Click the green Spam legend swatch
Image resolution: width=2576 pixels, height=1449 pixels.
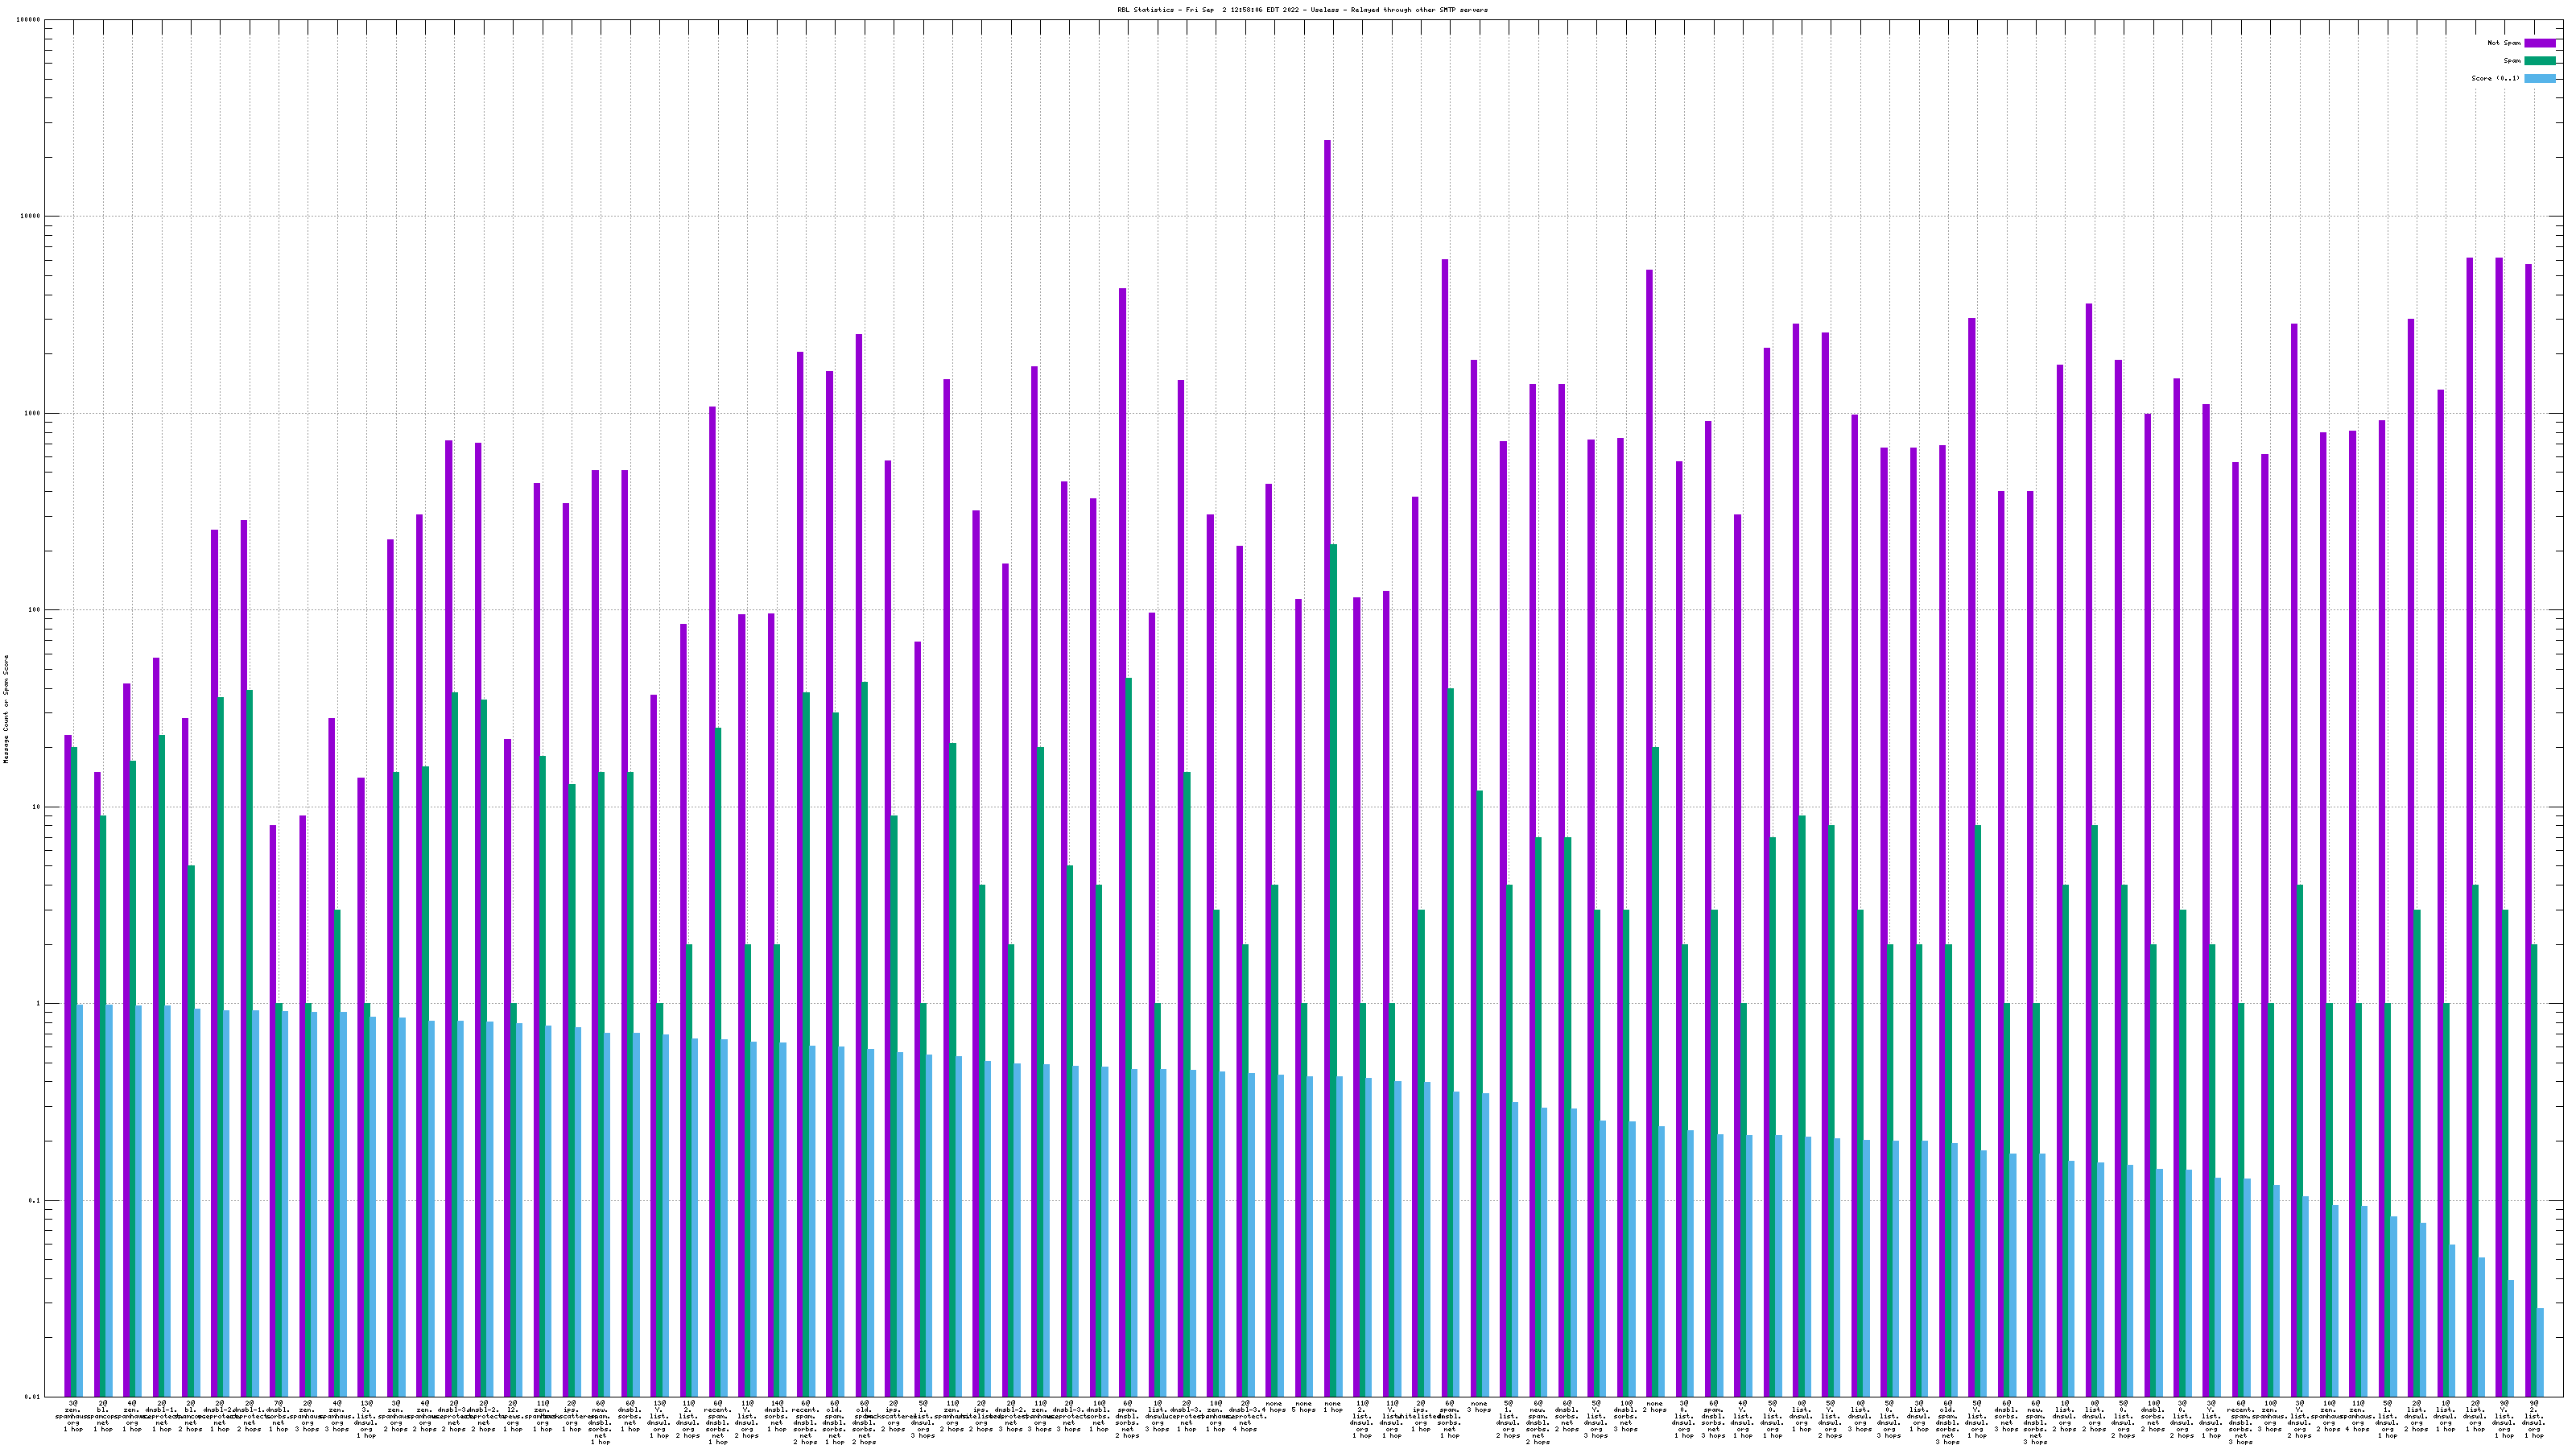[x=2540, y=61]
